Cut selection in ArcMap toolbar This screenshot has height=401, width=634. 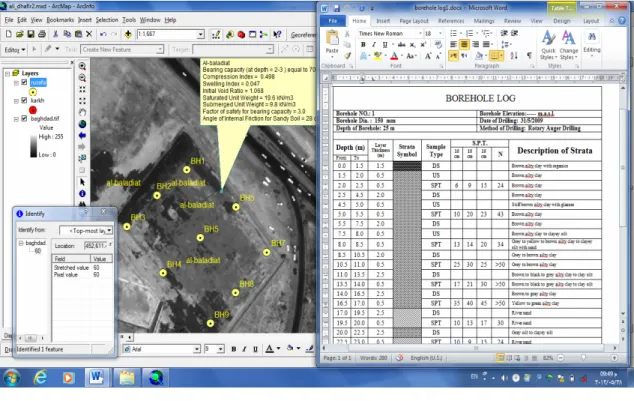click(x=56, y=34)
